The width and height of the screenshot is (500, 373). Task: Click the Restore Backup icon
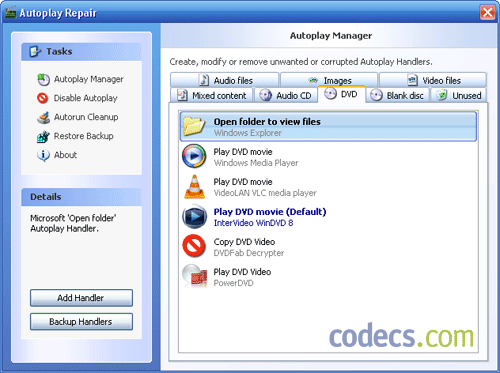43,136
